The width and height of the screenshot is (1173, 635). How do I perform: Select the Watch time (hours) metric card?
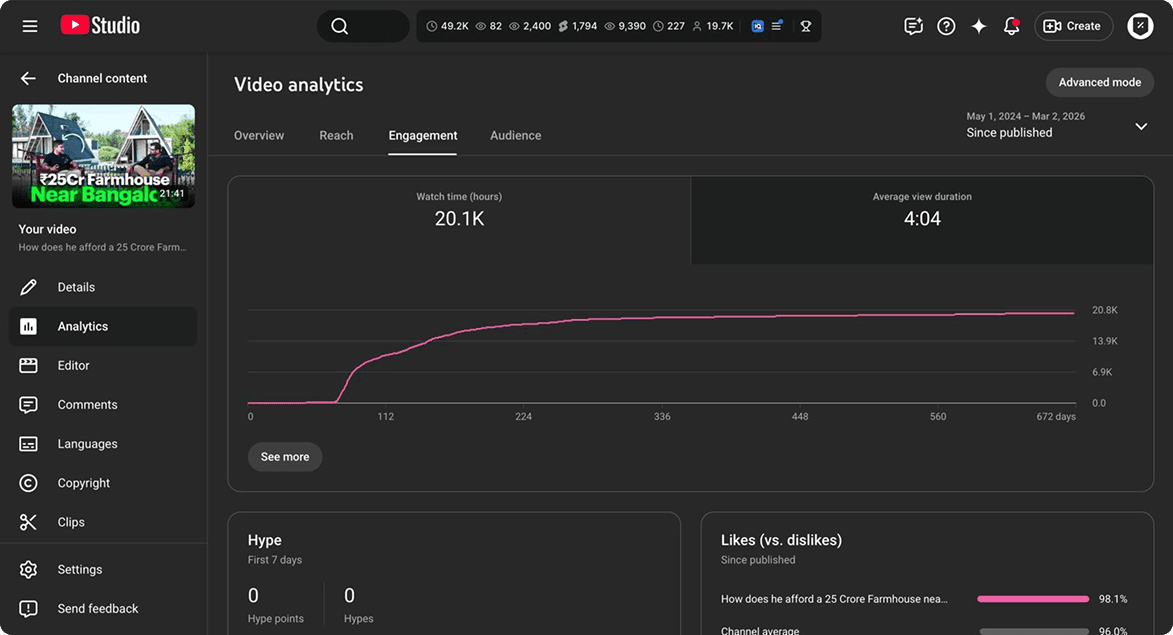[459, 220]
